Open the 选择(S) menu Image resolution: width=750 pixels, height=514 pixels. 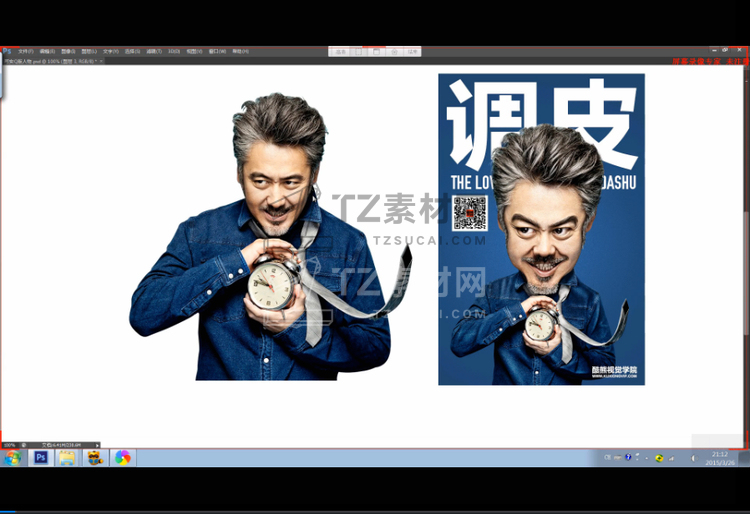click(132, 51)
